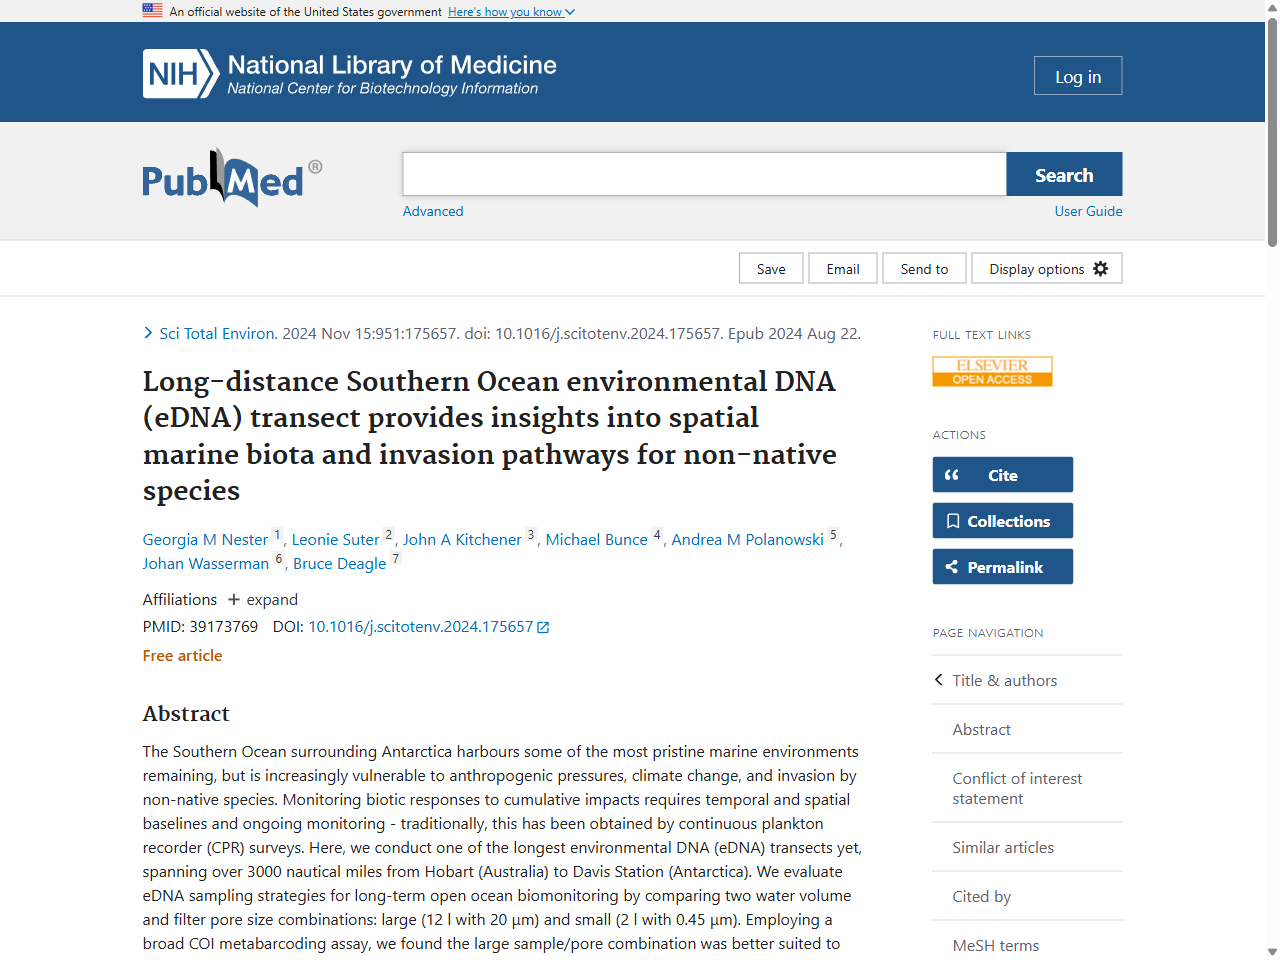Open author Michael Bunce
Screen dimensions: 1280x960
tap(597, 540)
